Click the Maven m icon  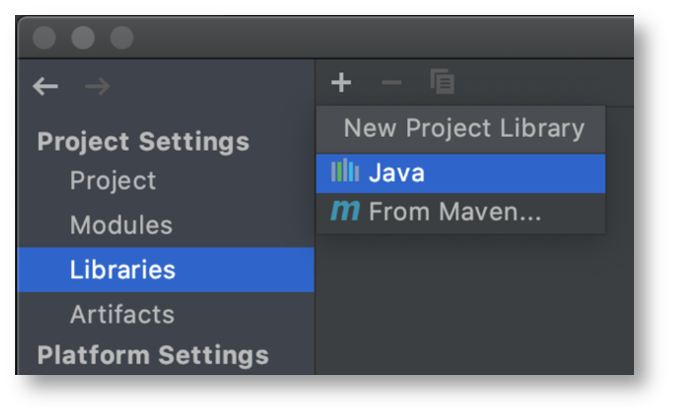pyautogui.click(x=345, y=211)
